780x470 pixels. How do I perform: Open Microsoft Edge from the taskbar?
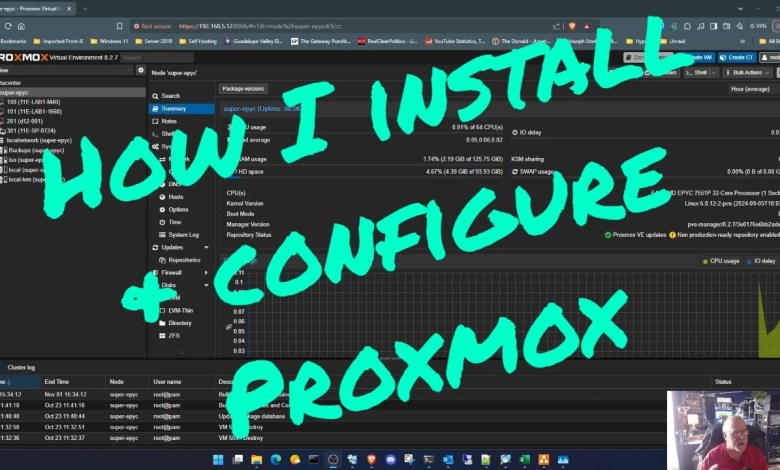pos(276,460)
